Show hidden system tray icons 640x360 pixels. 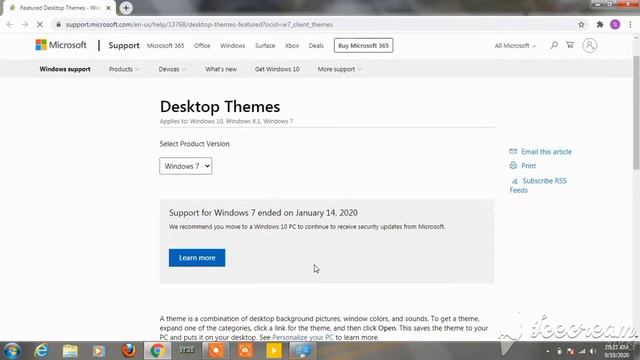[548, 351]
